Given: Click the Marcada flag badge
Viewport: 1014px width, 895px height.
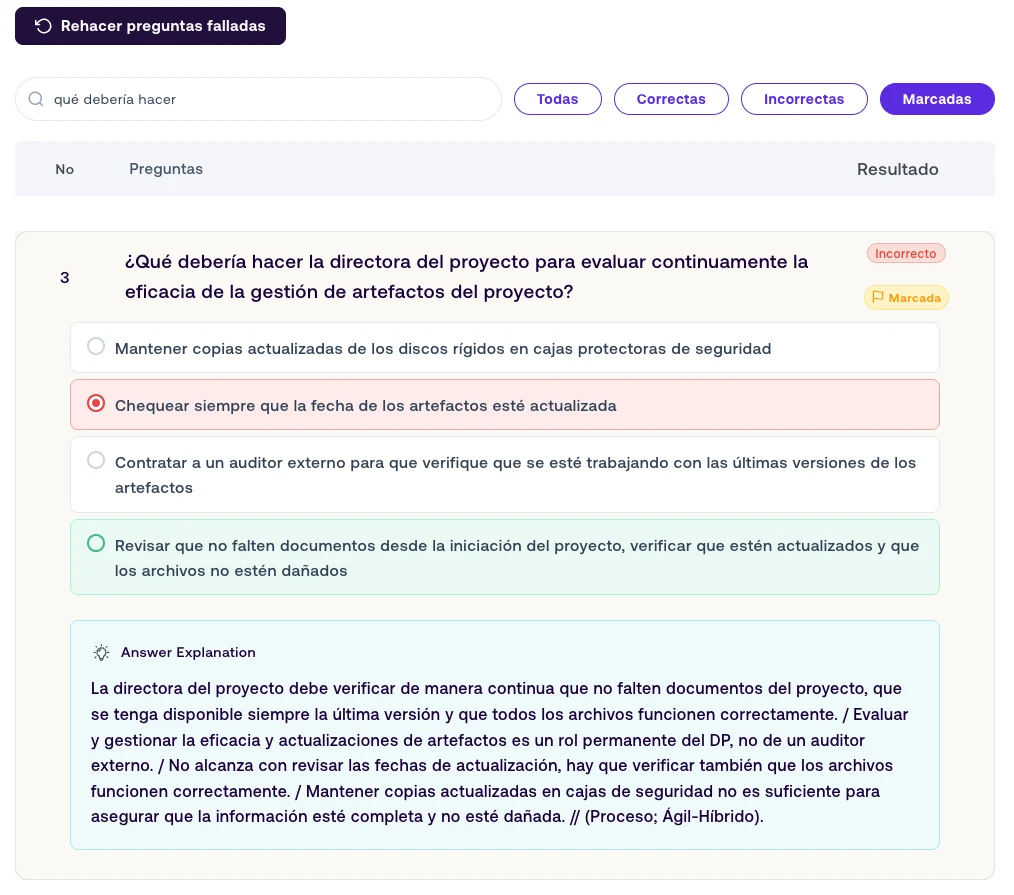Looking at the screenshot, I should pyautogui.click(x=906, y=297).
